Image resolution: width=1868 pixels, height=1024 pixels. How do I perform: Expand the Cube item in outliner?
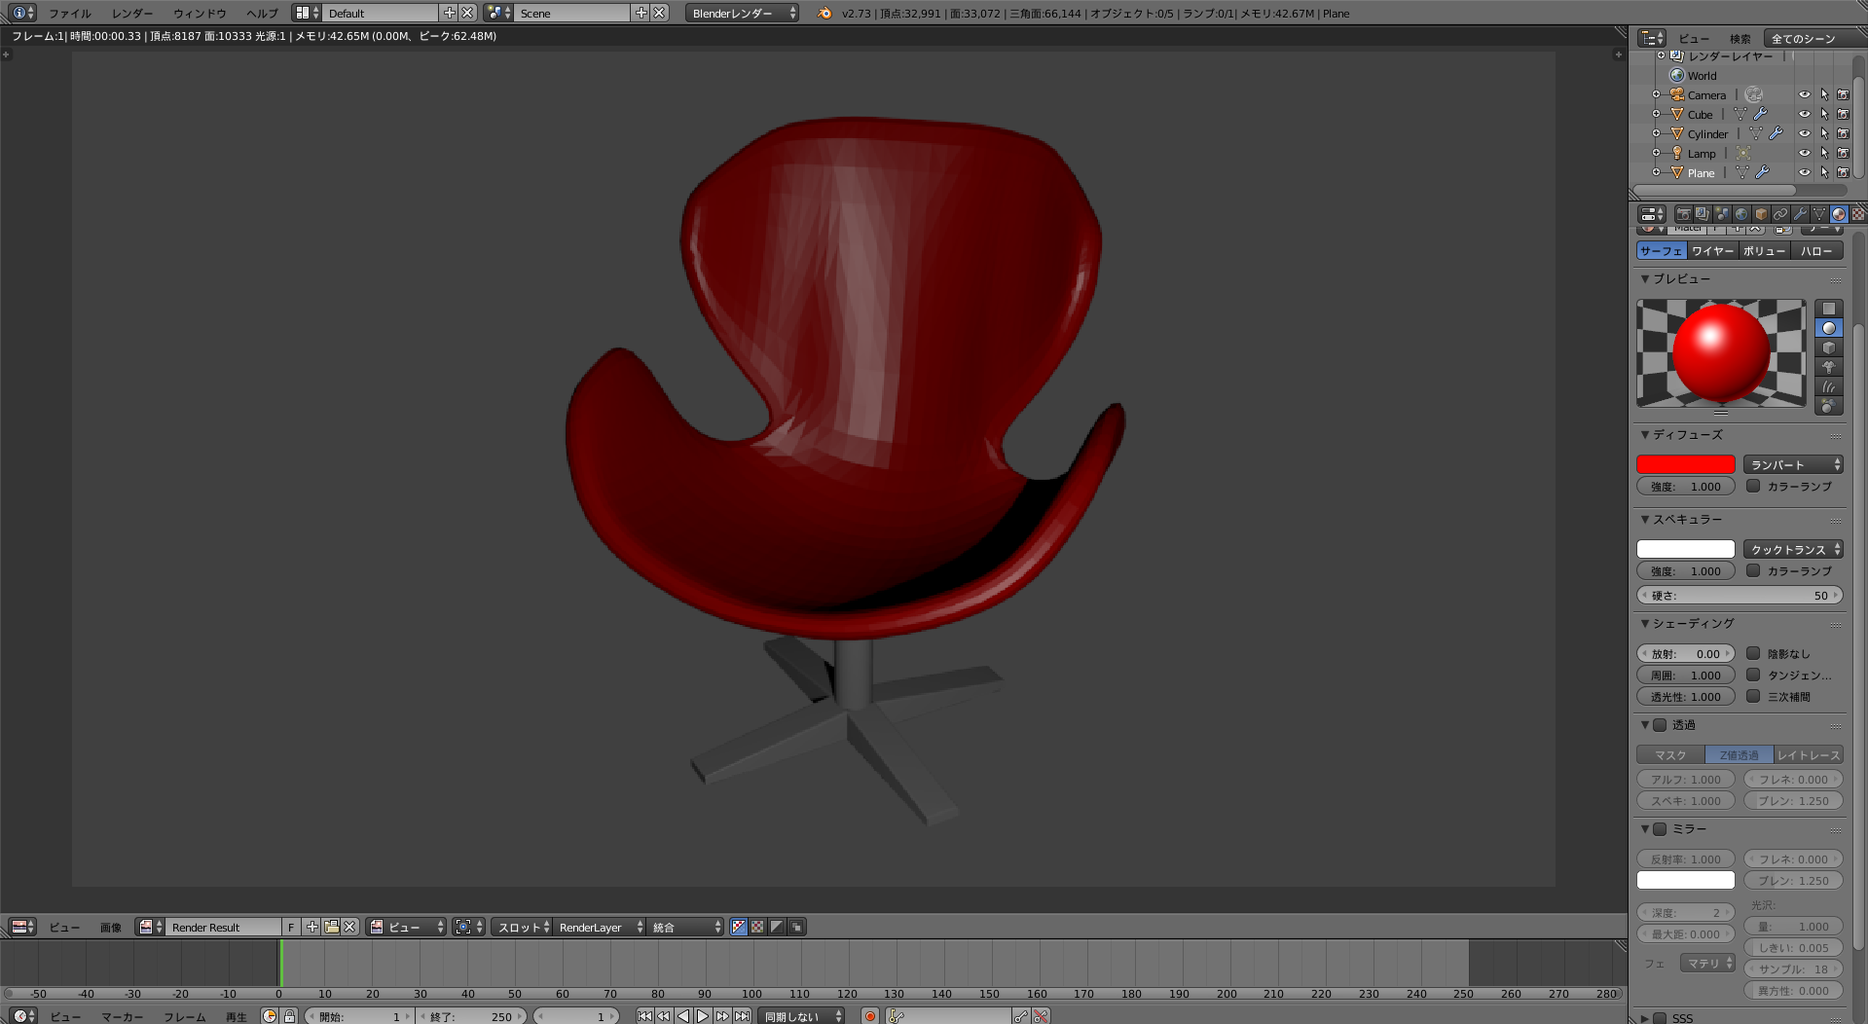pos(1656,114)
